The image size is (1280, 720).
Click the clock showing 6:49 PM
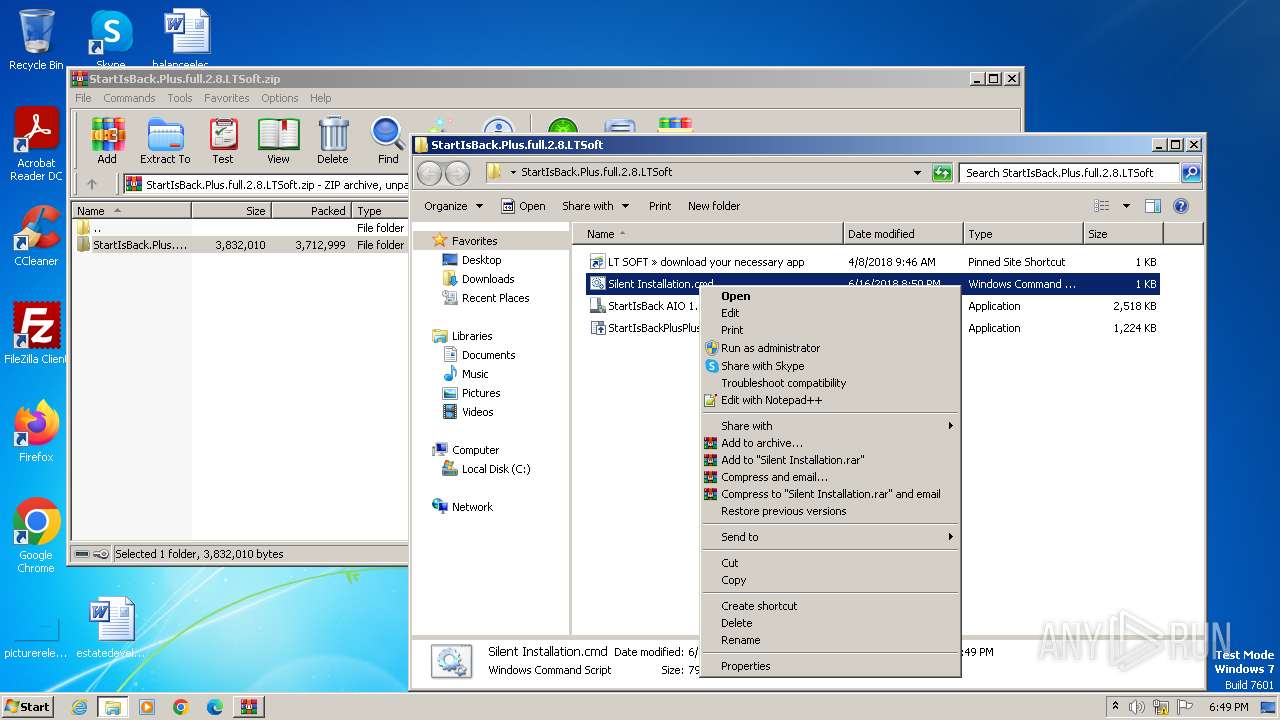tap(1228, 707)
